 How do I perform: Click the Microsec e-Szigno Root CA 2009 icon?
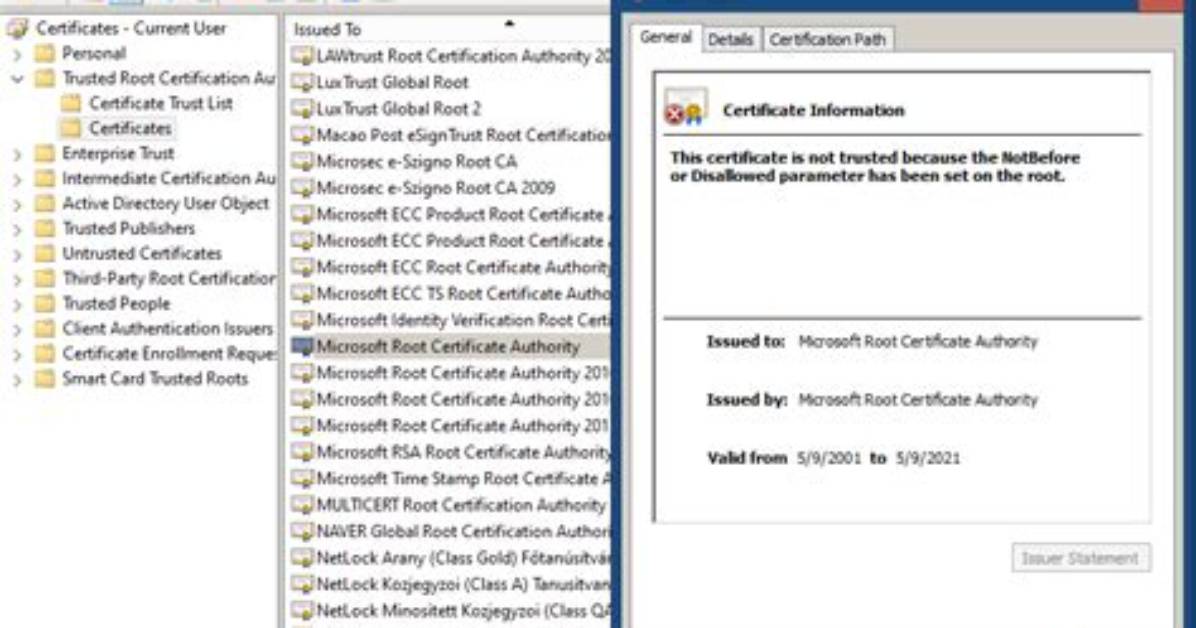pyautogui.click(x=302, y=188)
